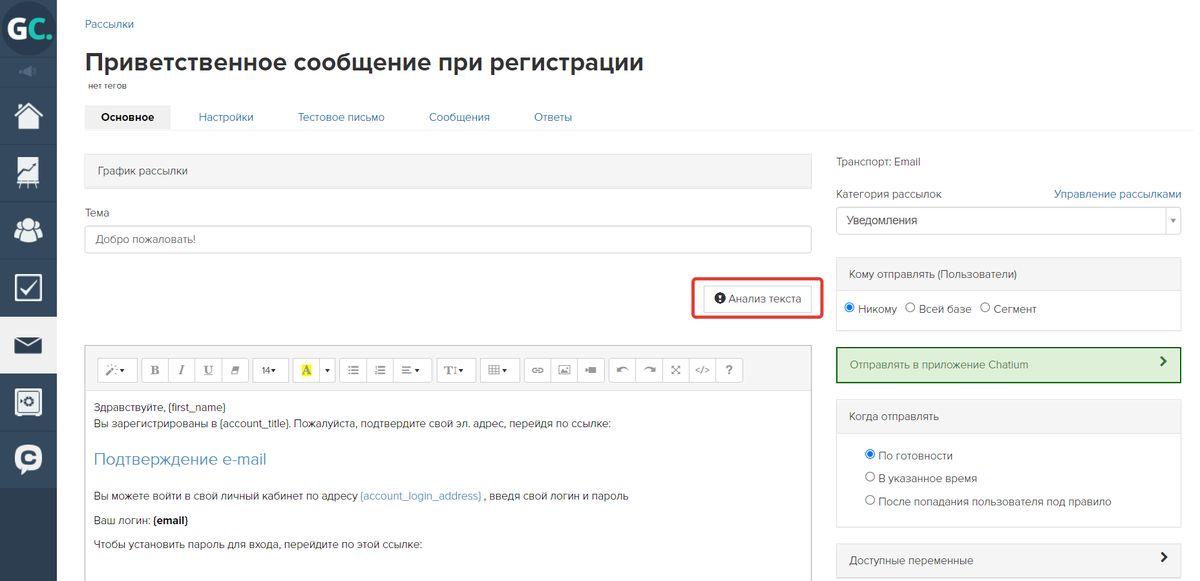The image size is (1200, 581).
Task: Open the Уведомления category dropdown
Action: [x=1008, y=220]
